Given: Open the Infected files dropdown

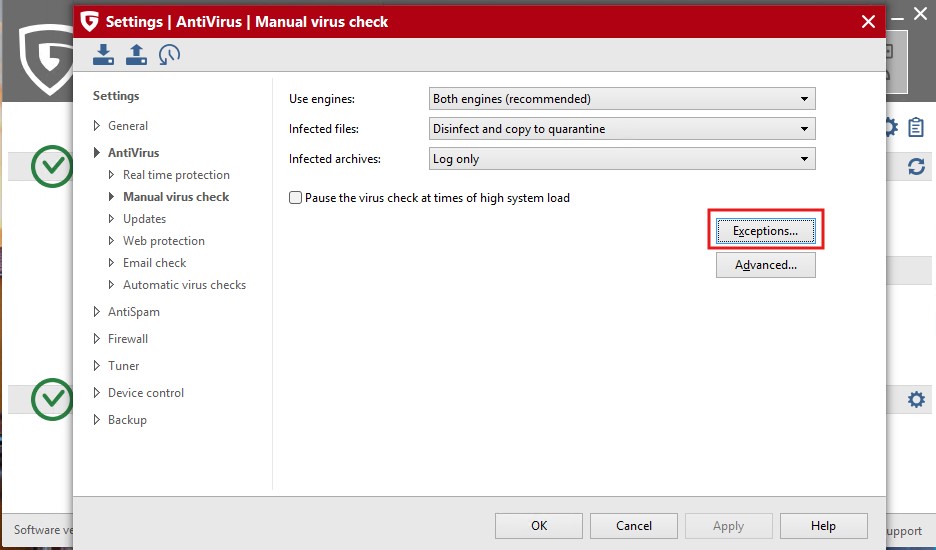Looking at the screenshot, I should click(622, 128).
